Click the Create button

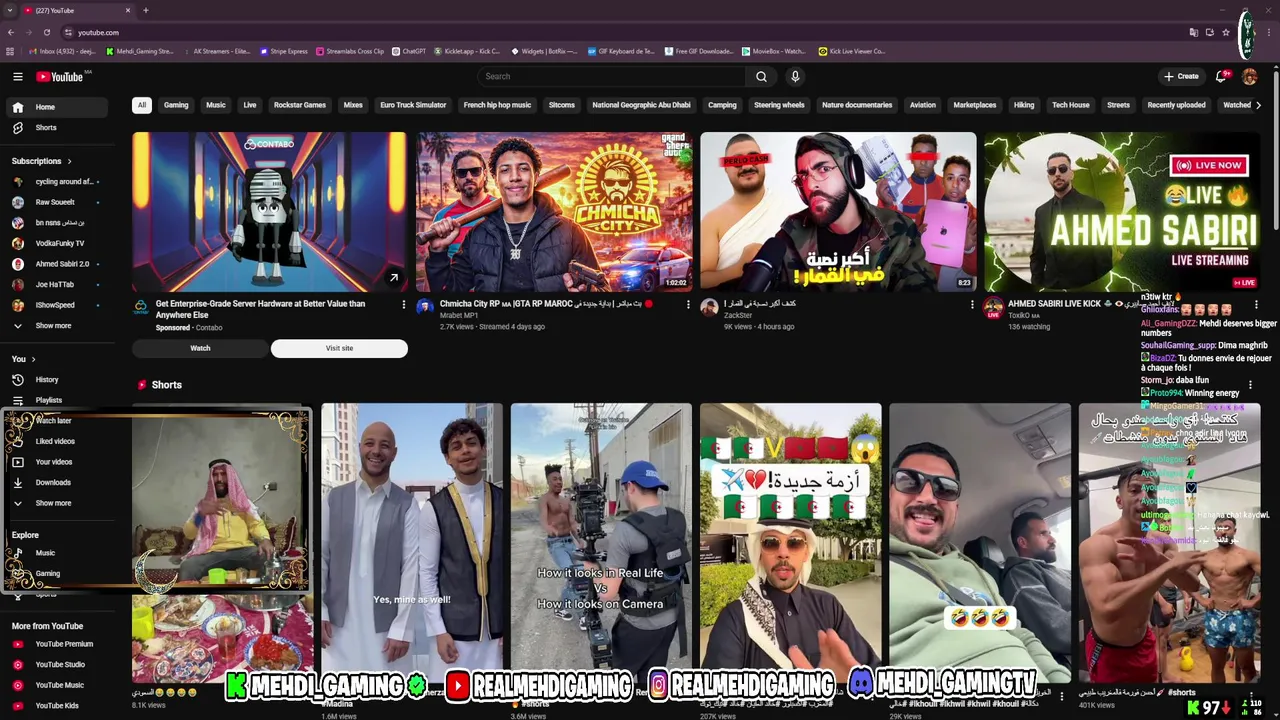pyautogui.click(x=1181, y=76)
